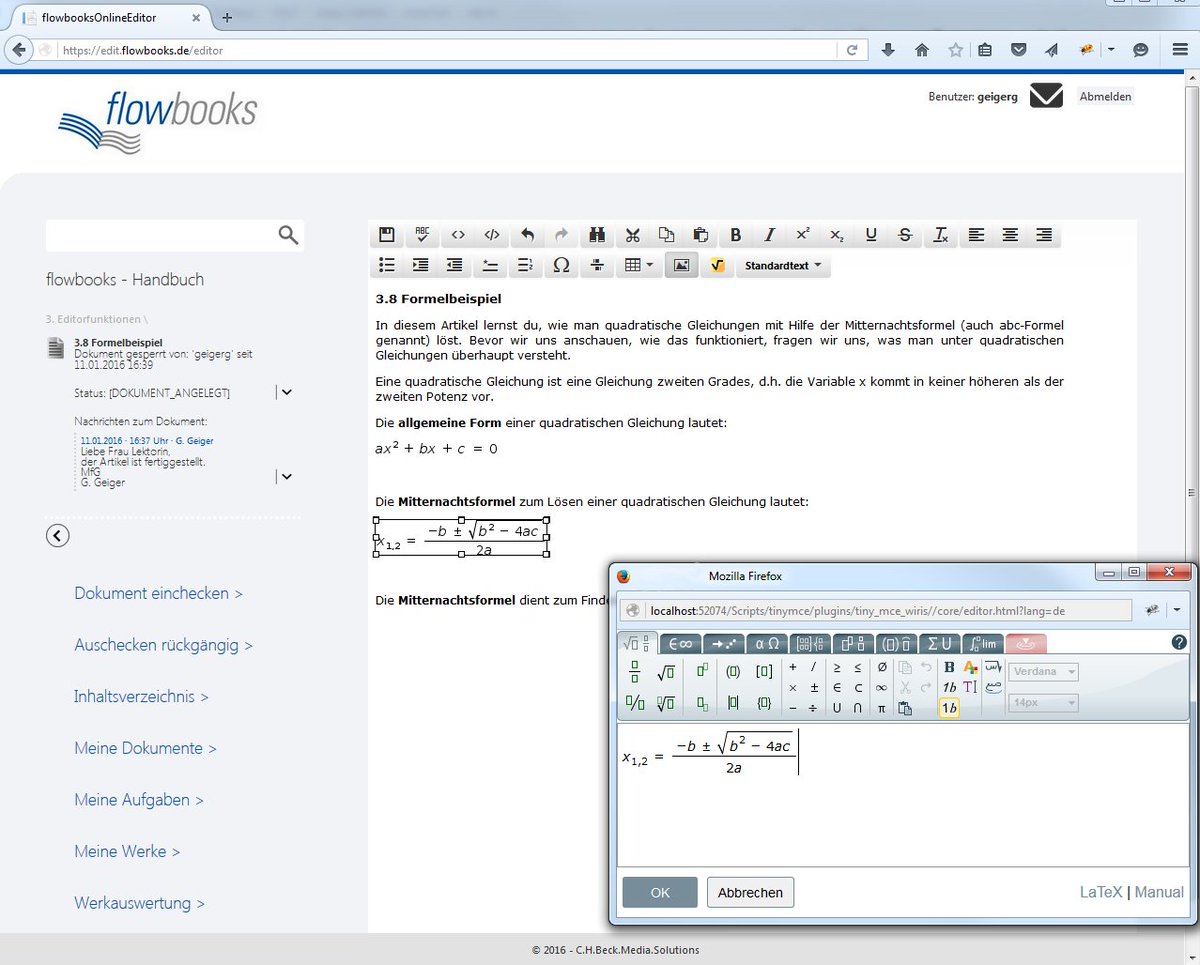The height and width of the screenshot is (965, 1200).
Task: Collapse the sidebar with the back circle arrow
Action: (x=58, y=536)
